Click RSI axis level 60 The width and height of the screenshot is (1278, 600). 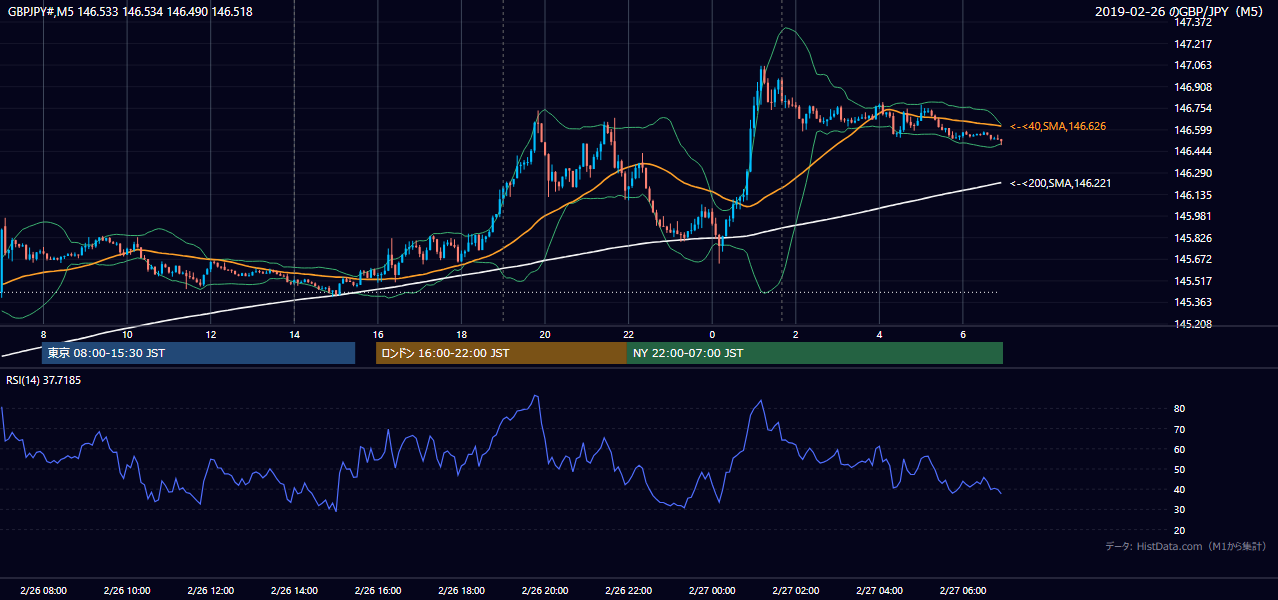pyautogui.click(x=1180, y=449)
